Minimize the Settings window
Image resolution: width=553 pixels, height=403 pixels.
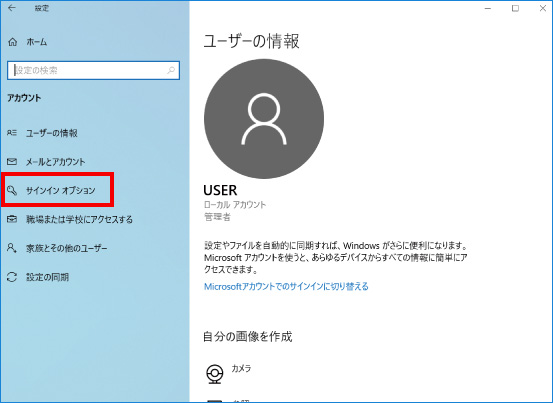(x=488, y=8)
